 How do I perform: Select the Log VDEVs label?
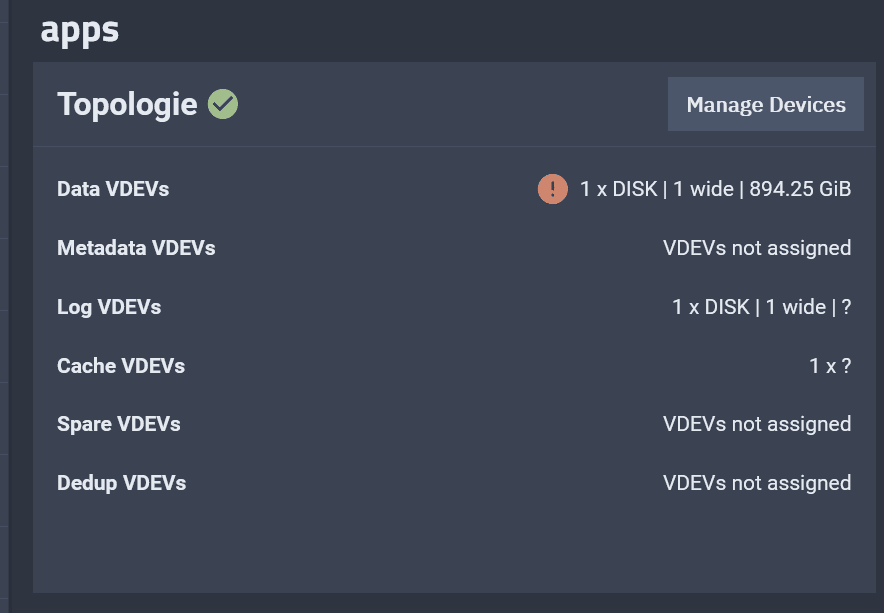coord(109,307)
